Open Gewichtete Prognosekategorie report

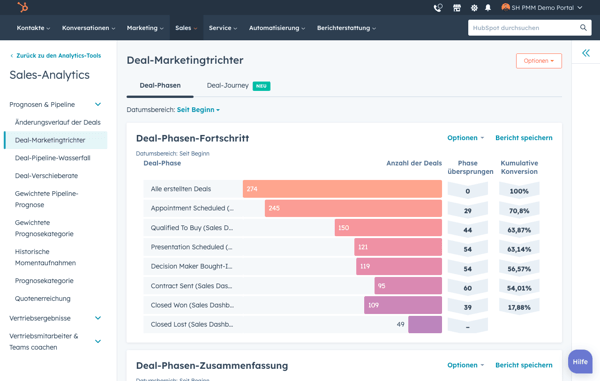click(x=44, y=228)
